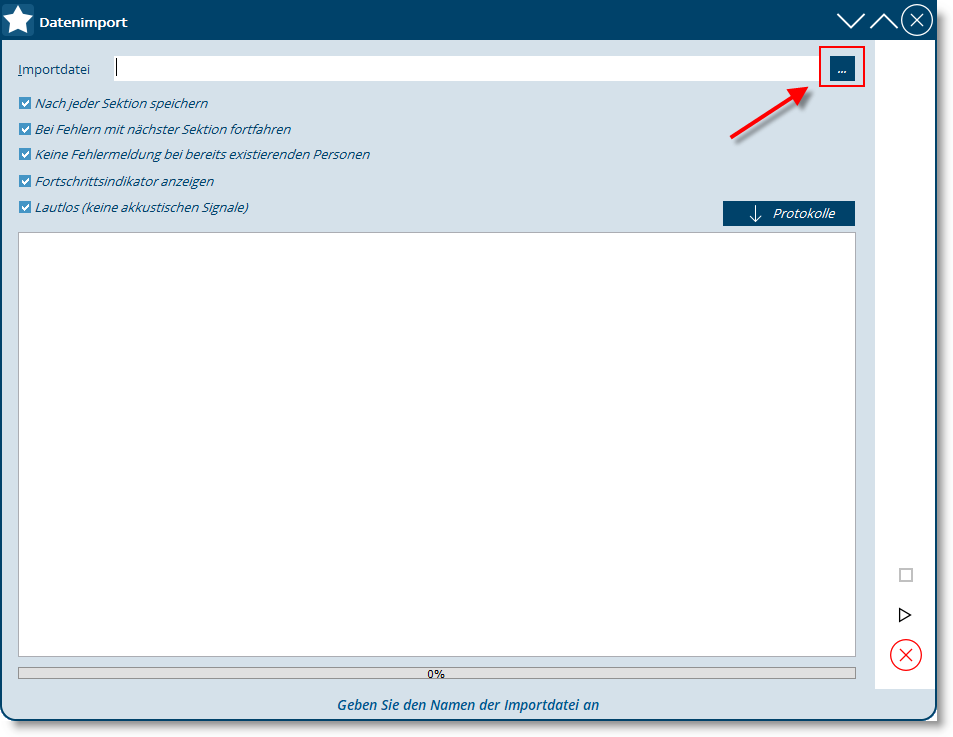The width and height of the screenshot is (953, 737).
Task: Click the red circled X cancel icon
Action: coord(905,655)
